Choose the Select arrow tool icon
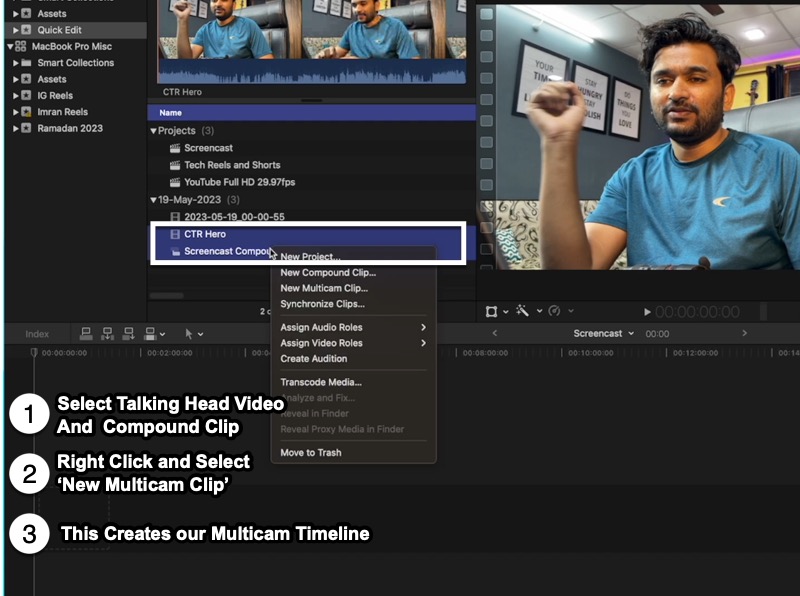Image resolution: width=800 pixels, height=596 pixels. point(189,334)
